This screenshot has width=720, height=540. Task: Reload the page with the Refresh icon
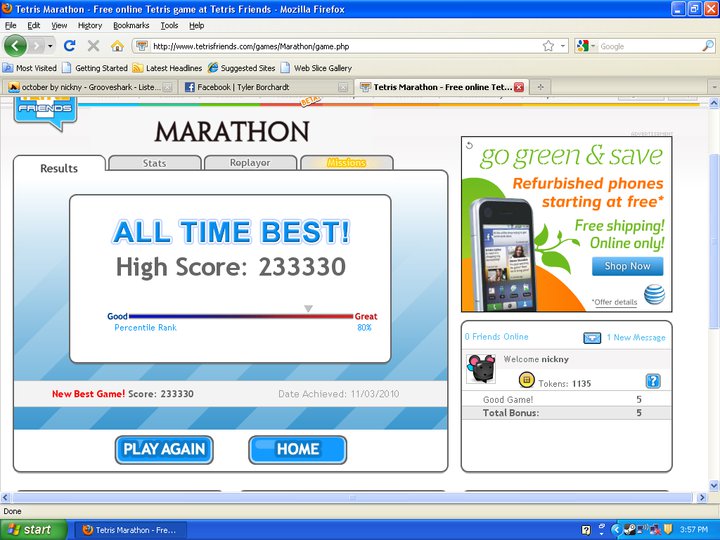[x=69, y=46]
